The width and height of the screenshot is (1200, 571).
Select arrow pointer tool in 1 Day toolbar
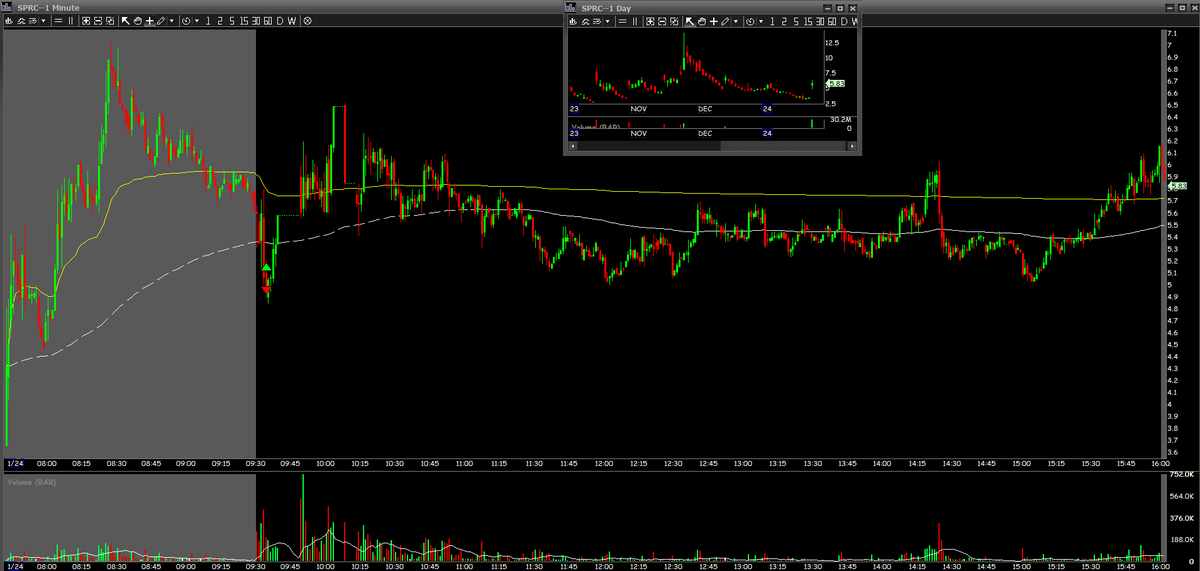click(x=689, y=21)
